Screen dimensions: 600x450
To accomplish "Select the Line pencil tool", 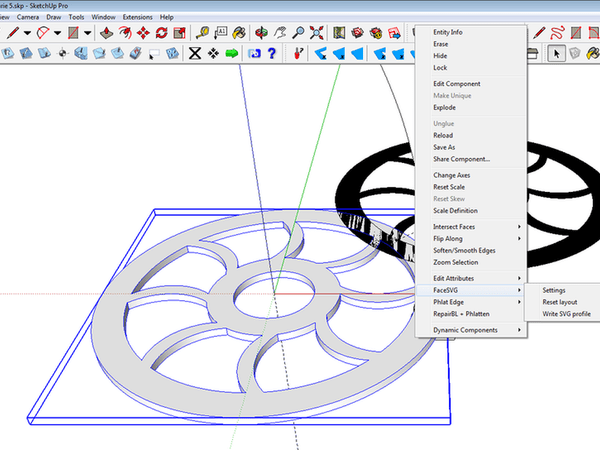I will [x=12, y=32].
